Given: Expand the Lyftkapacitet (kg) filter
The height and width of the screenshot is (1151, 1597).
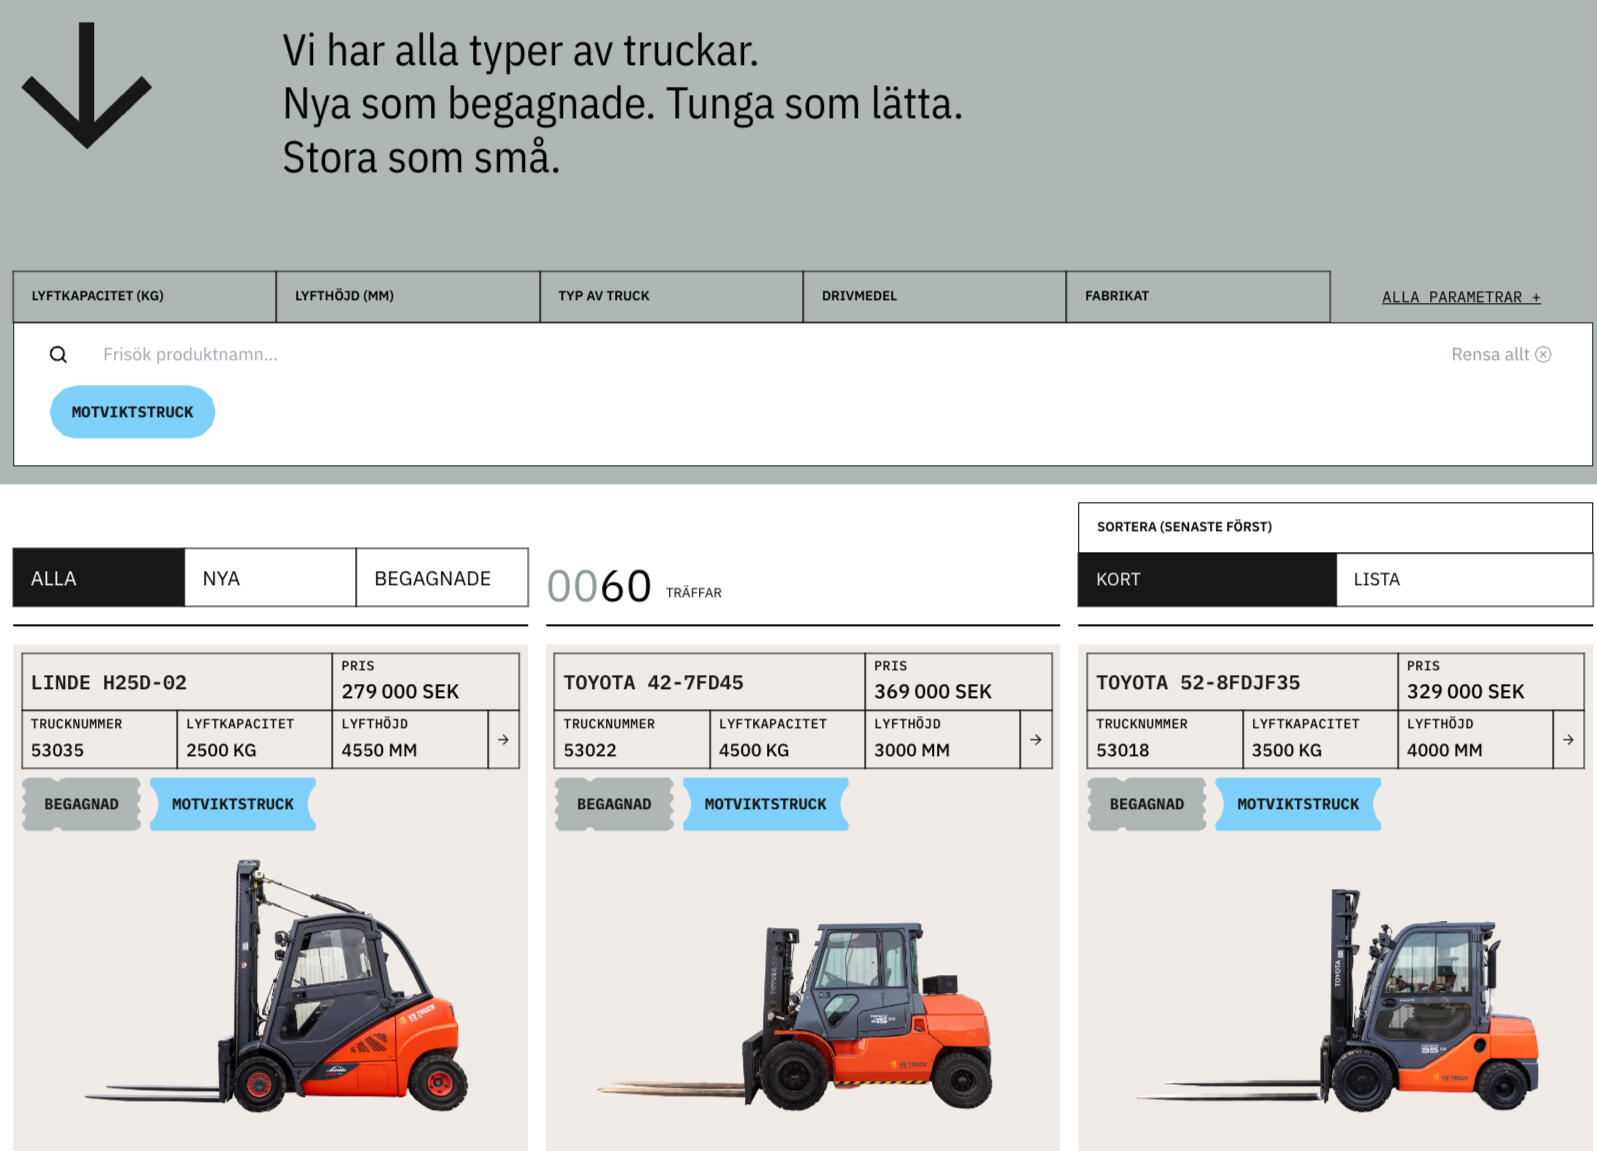Looking at the screenshot, I should [x=144, y=296].
